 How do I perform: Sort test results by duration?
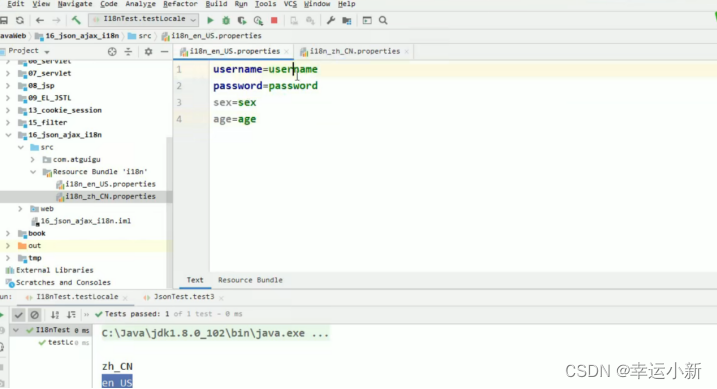[71, 314]
